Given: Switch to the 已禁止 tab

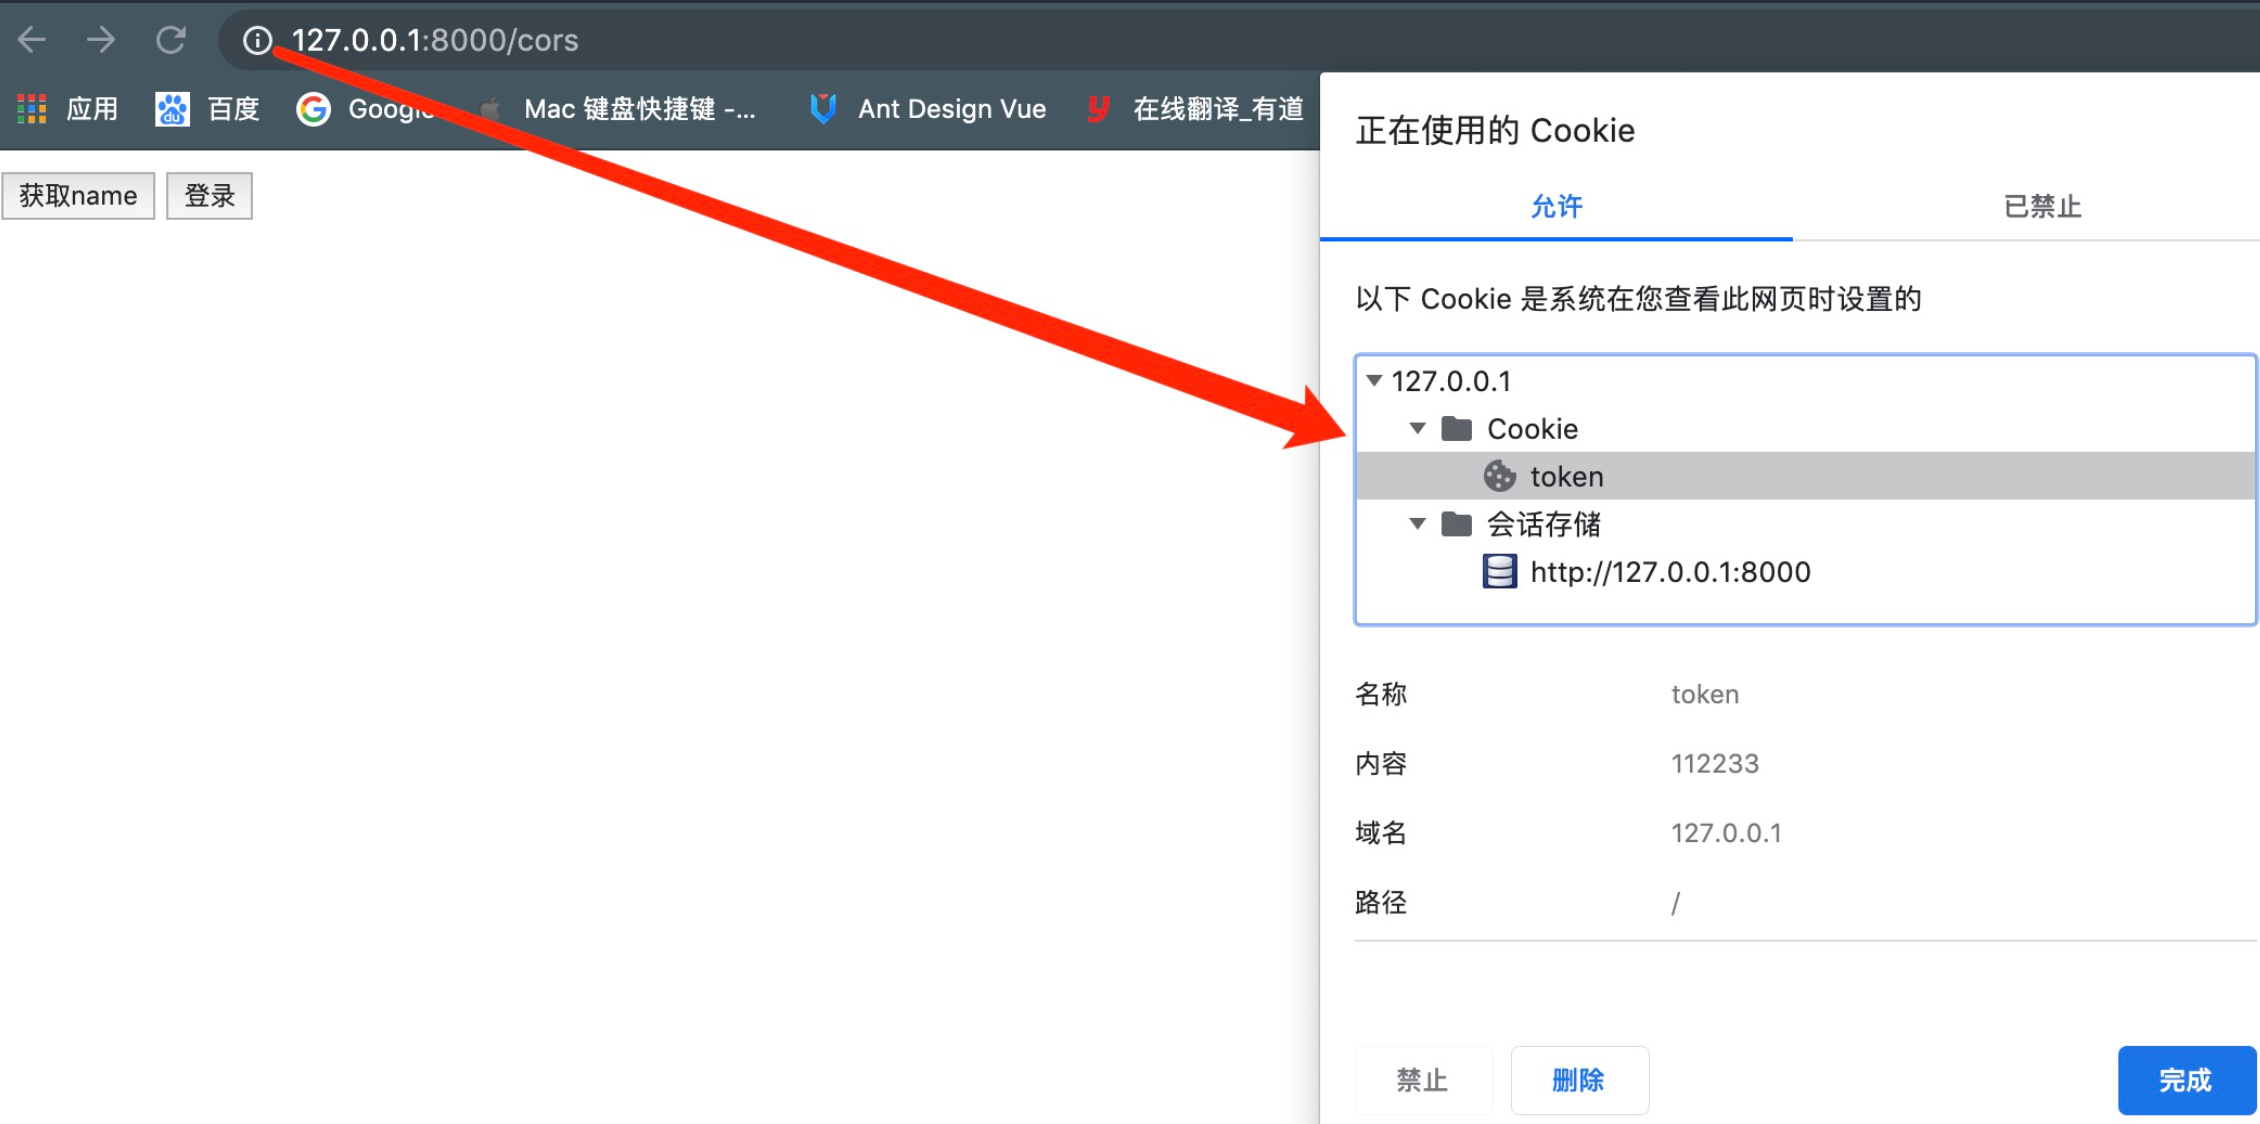Looking at the screenshot, I should point(2041,207).
